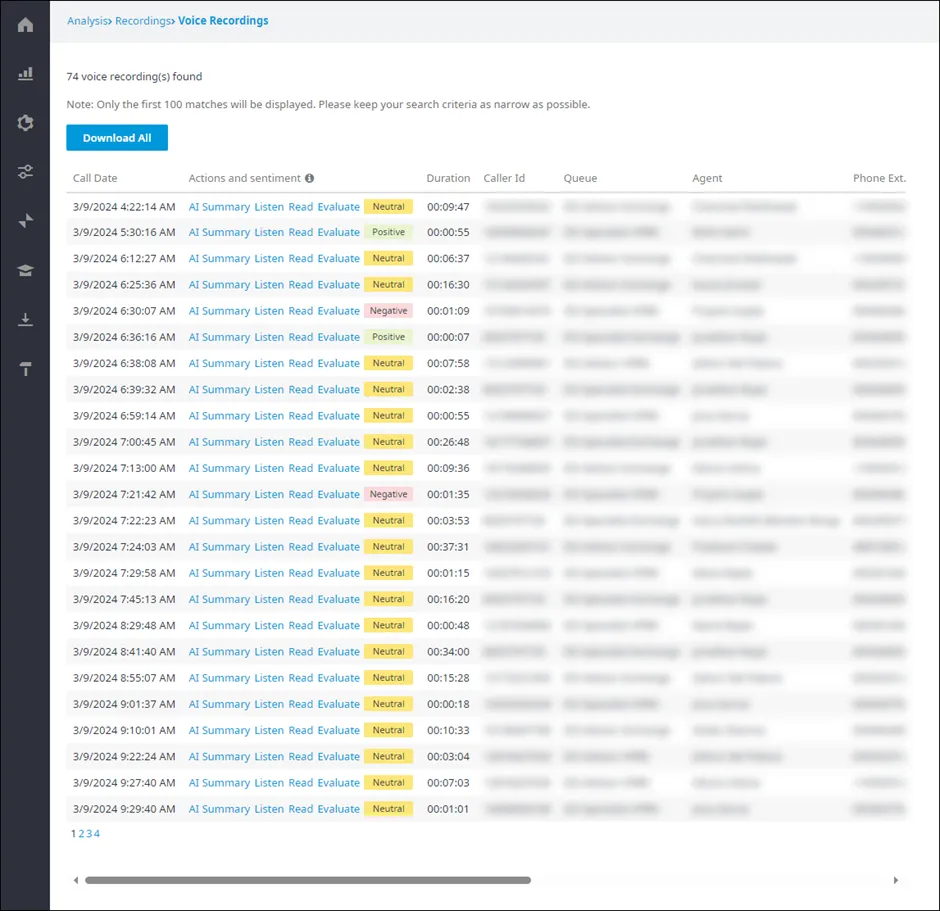
Task: Navigate to Recordings breadcrumb
Action: tap(143, 21)
